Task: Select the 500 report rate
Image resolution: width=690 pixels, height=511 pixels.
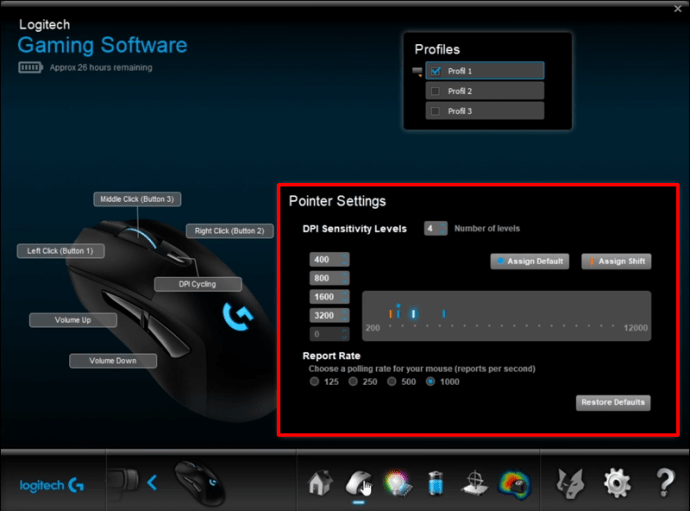Action: click(x=392, y=381)
